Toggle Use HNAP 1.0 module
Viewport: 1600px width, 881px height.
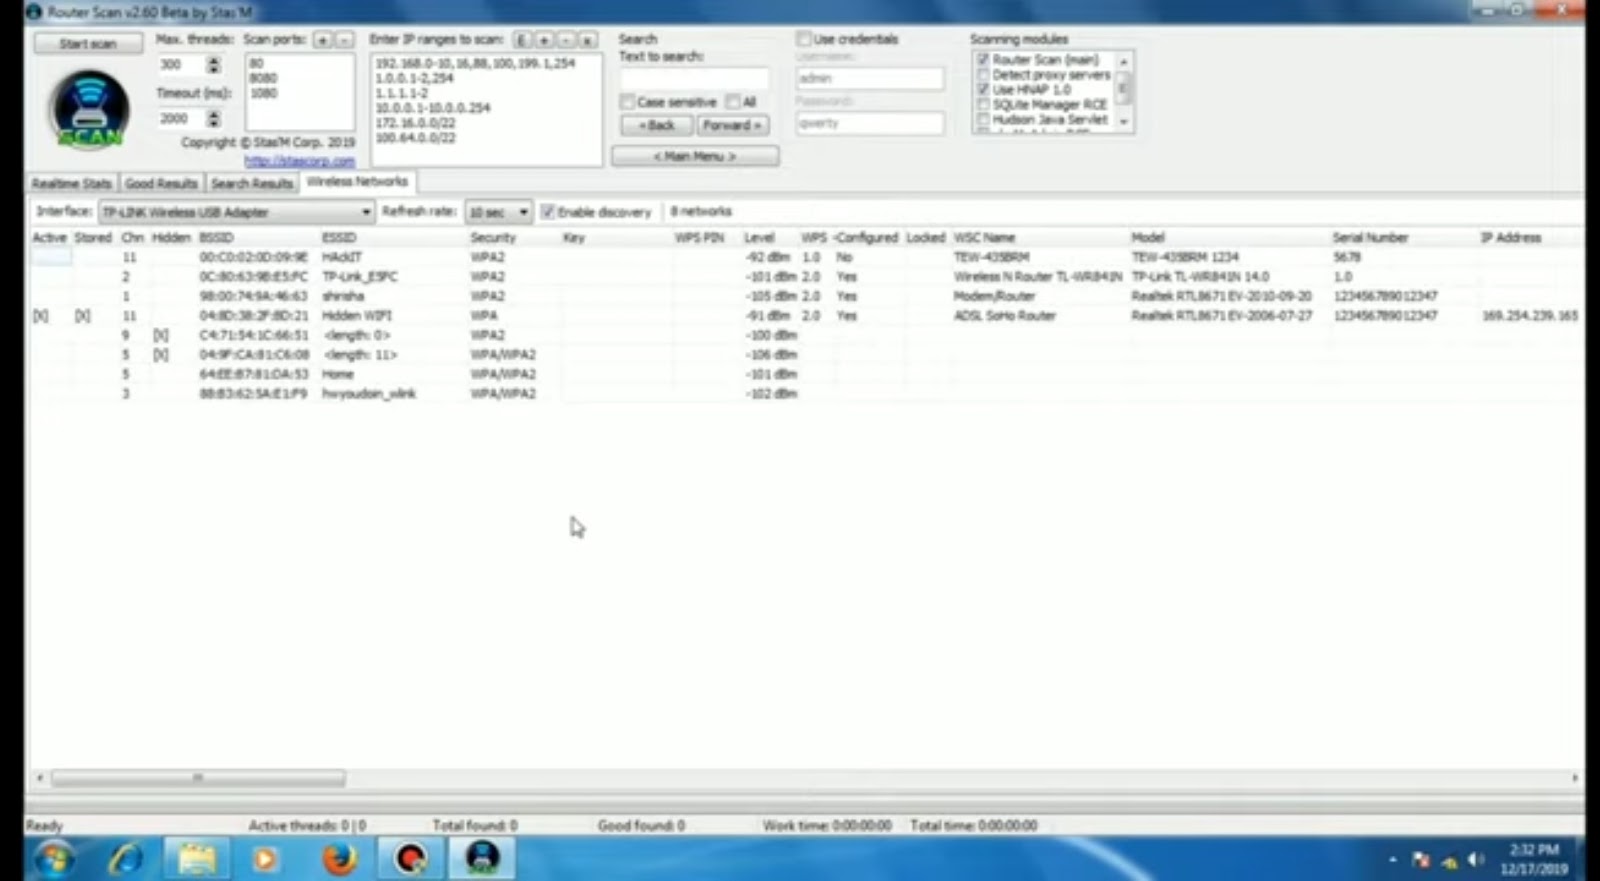[983, 90]
